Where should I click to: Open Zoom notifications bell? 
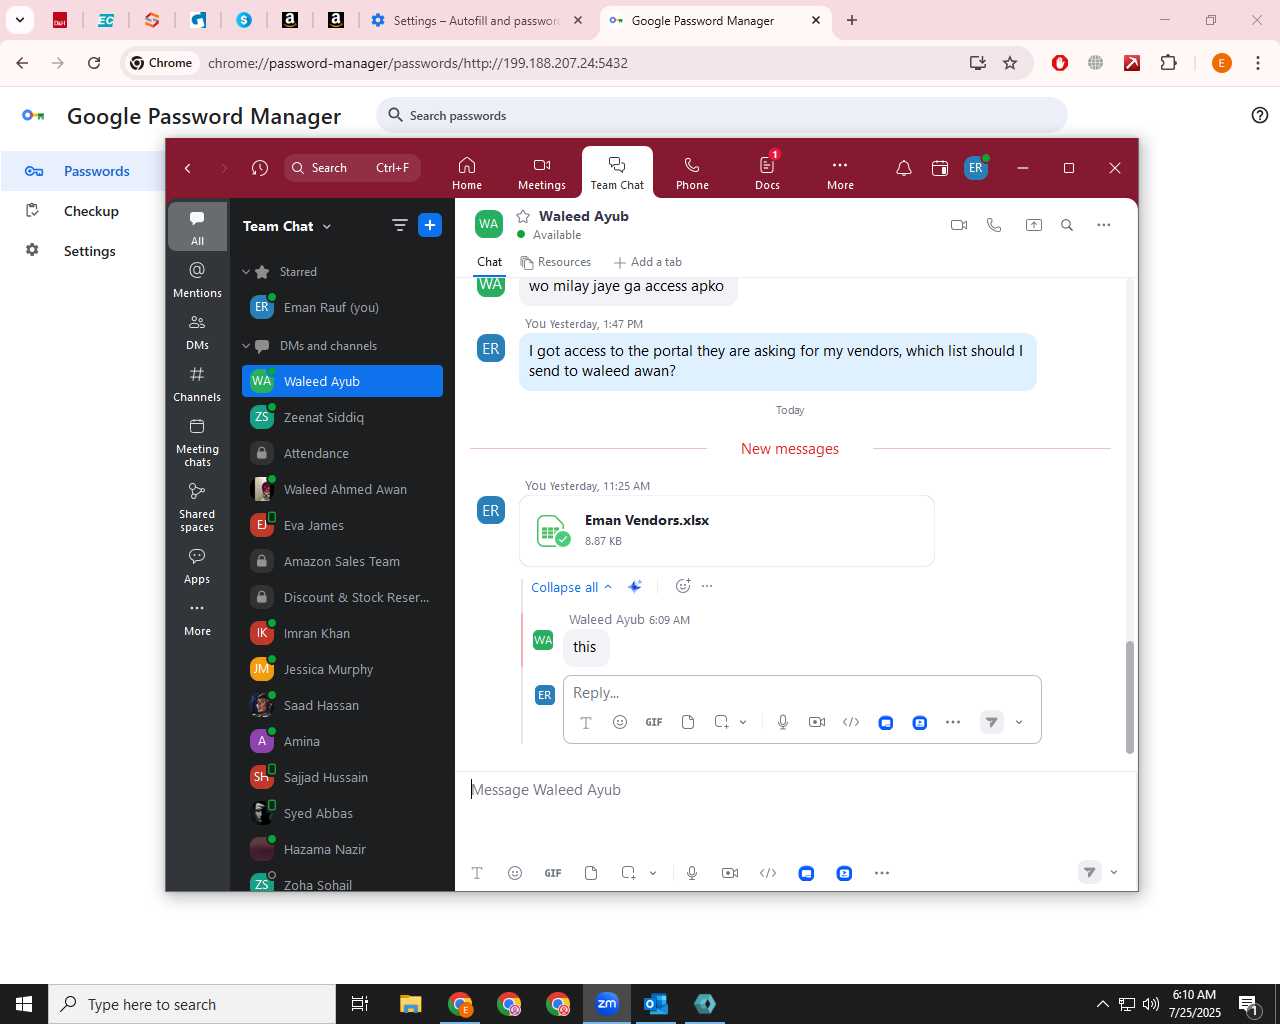pos(904,168)
